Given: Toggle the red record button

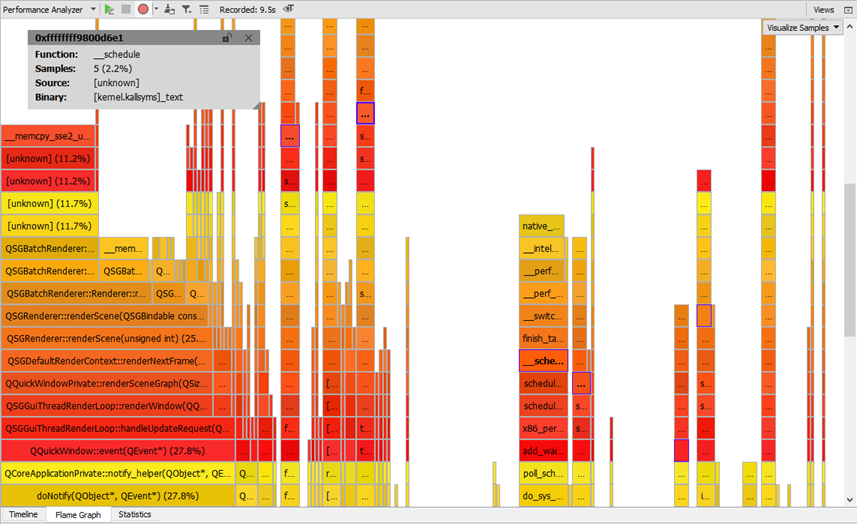Looking at the screenshot, I should click(x=143, y=9).
